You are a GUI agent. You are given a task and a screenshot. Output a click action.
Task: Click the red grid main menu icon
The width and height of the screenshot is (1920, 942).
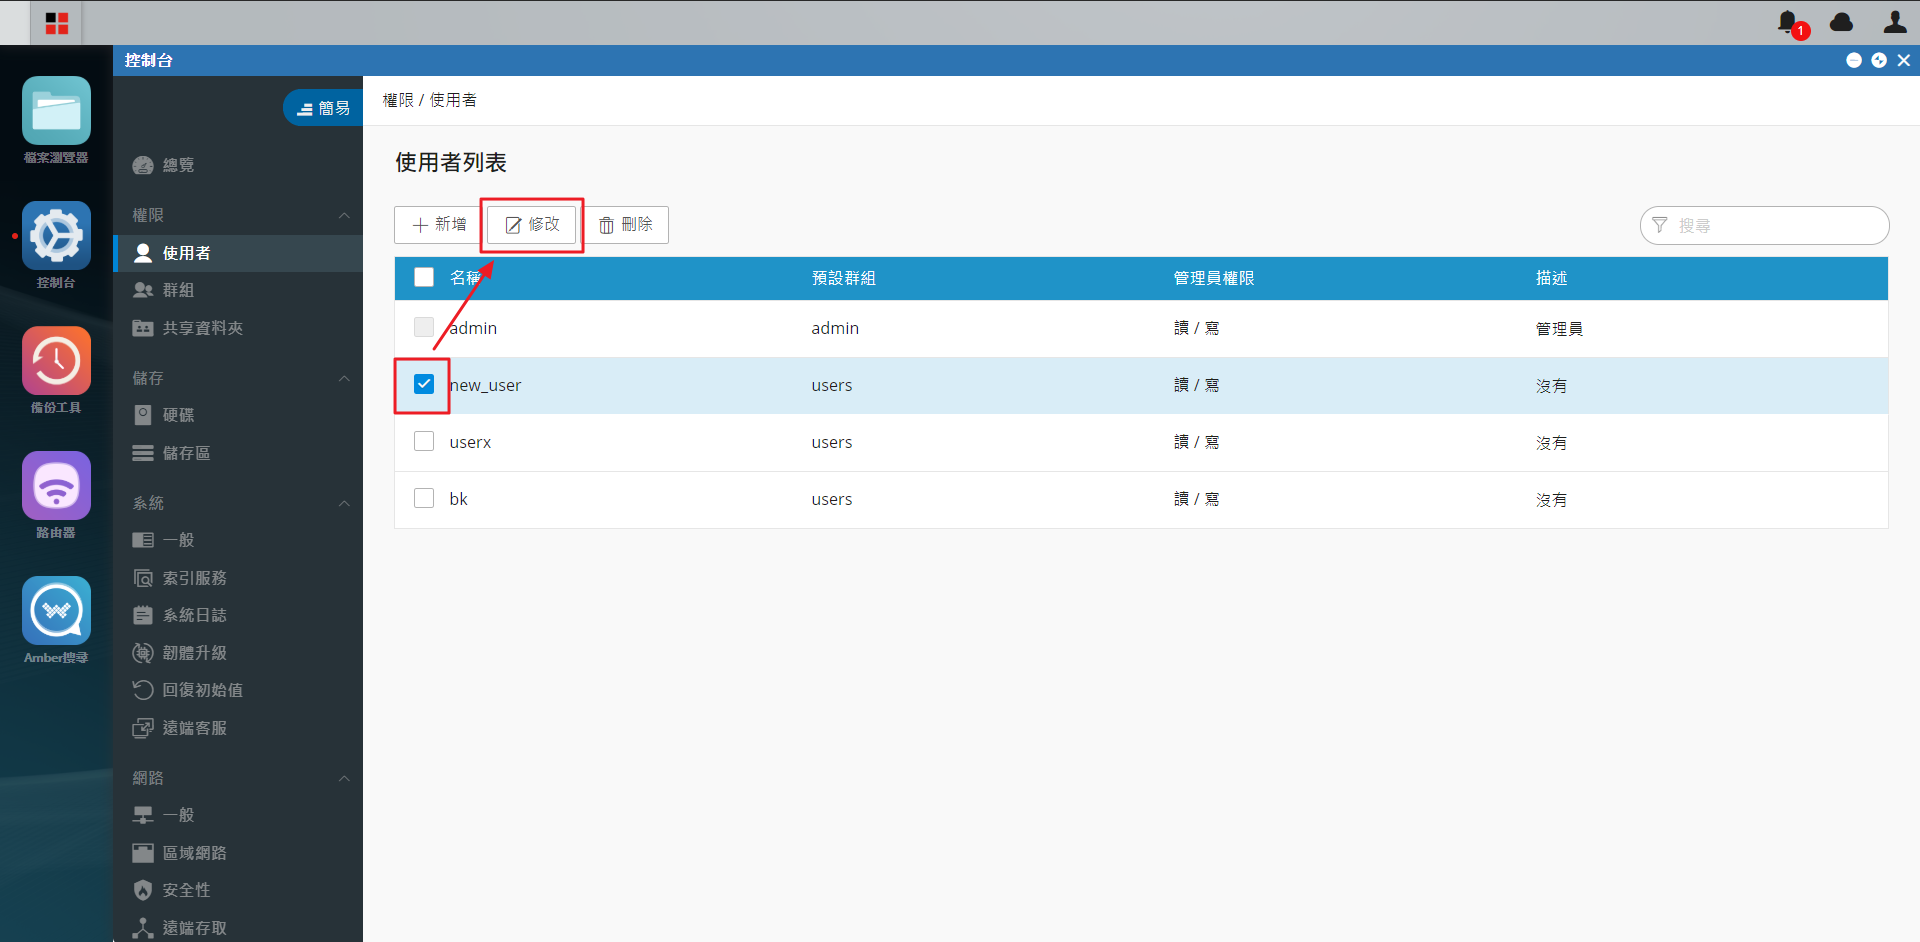click(57, 23)
